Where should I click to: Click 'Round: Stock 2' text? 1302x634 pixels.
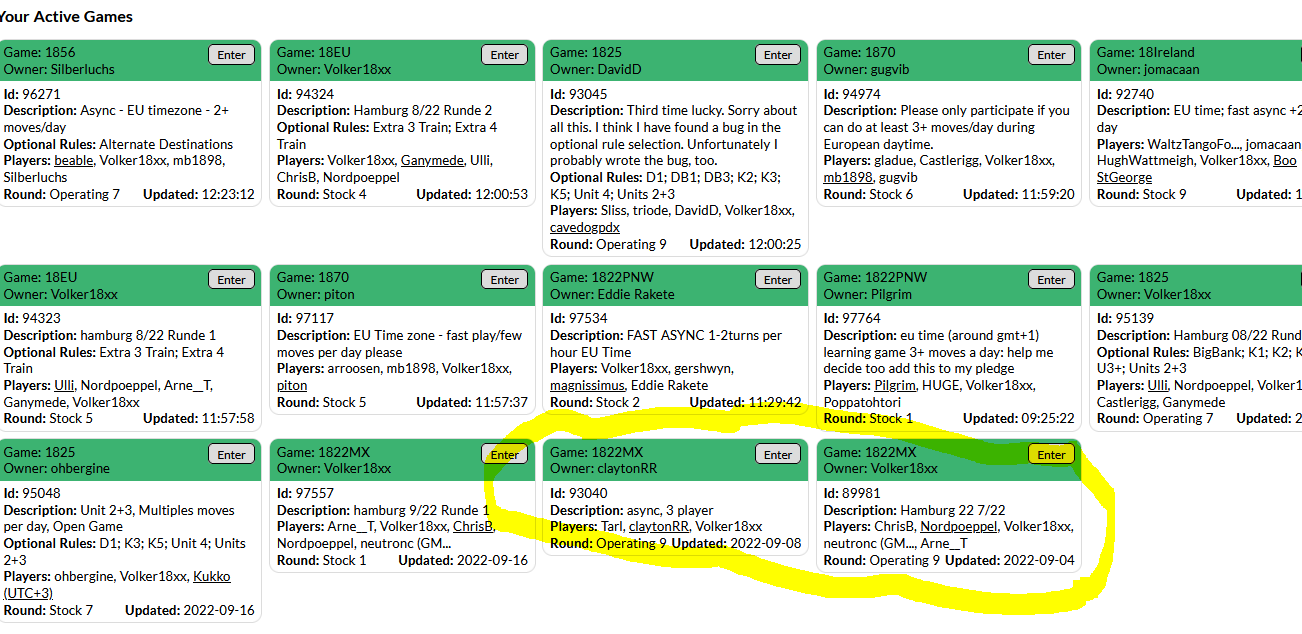point(595,403)
